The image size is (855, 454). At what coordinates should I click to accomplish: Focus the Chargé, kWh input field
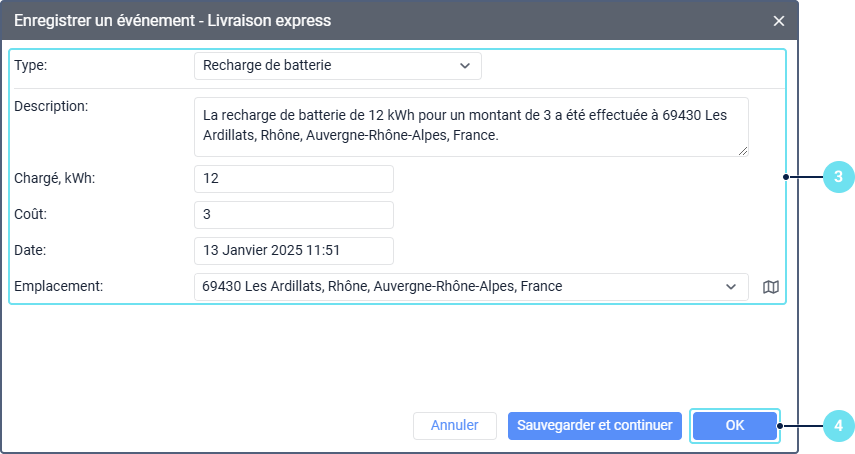tap(293, 179)
